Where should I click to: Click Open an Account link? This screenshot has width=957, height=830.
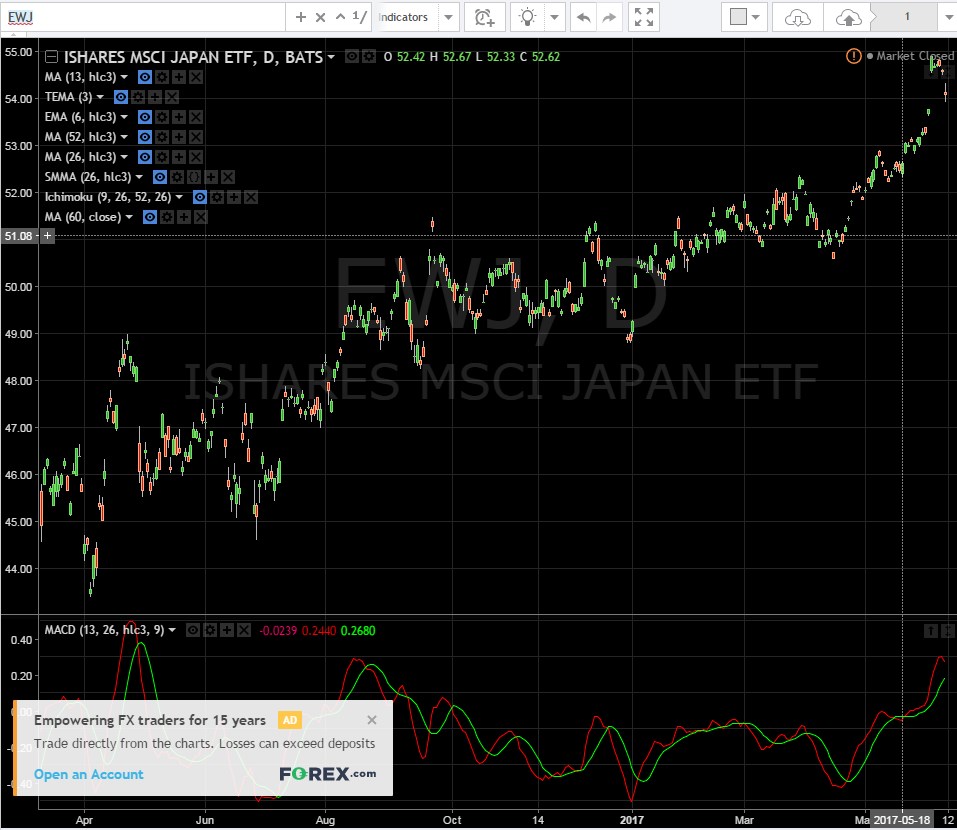click(88, 774)
